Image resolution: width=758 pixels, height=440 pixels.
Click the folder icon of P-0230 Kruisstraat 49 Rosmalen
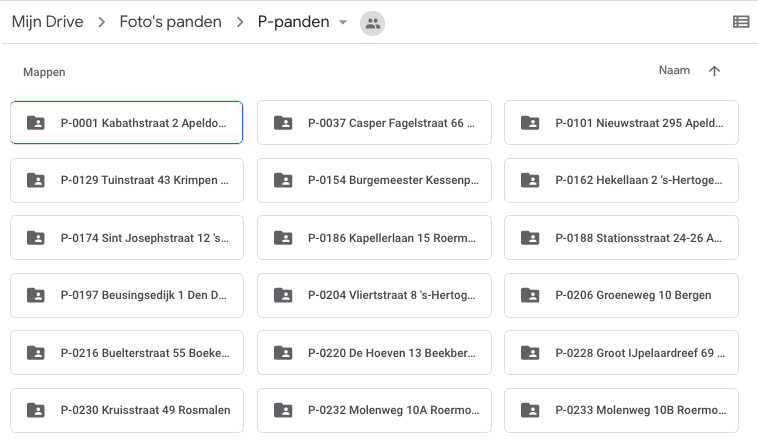(x=36, y=410)
